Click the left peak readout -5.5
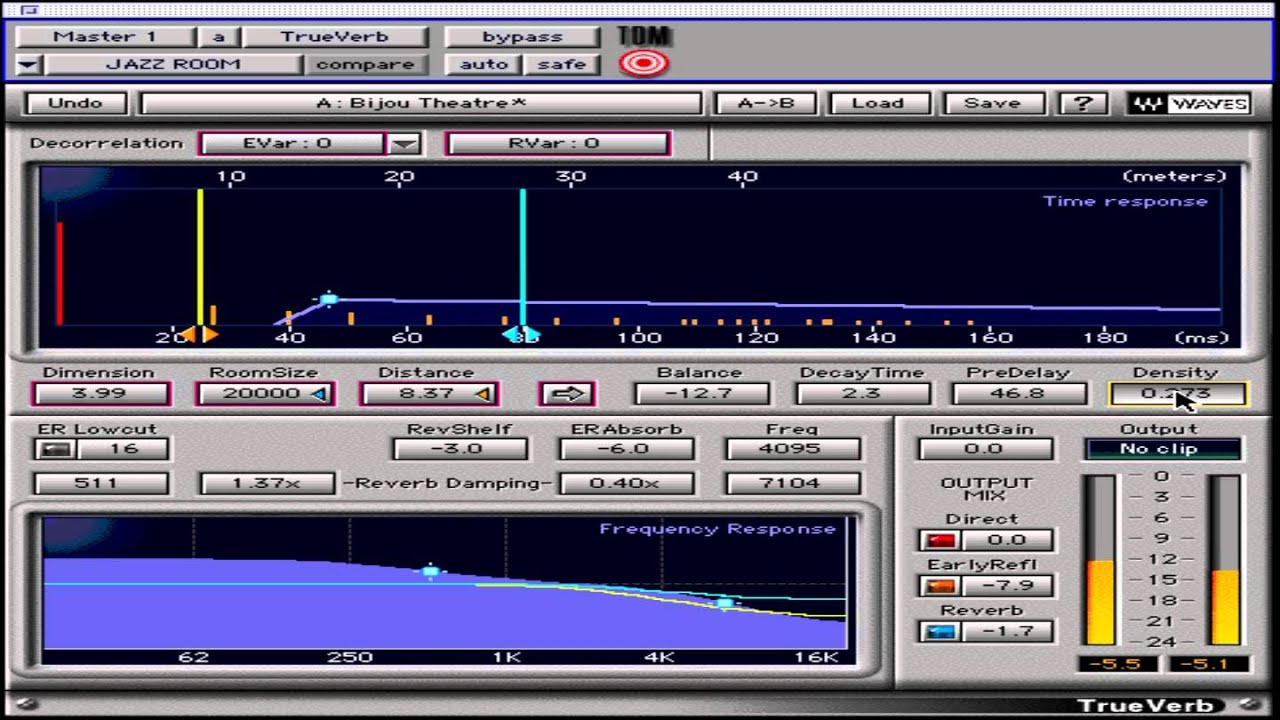 pos(1118,664)
